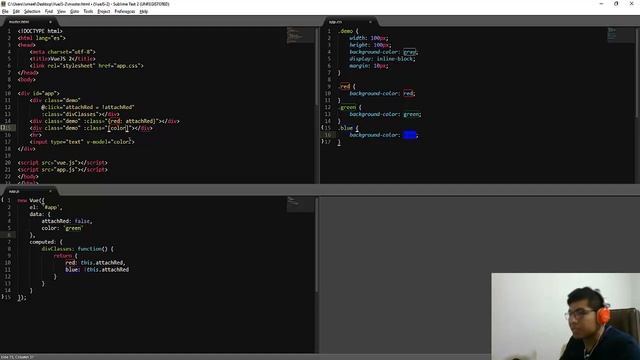Click the html lang="es" line
640x360 pixels.
[42, 38]
